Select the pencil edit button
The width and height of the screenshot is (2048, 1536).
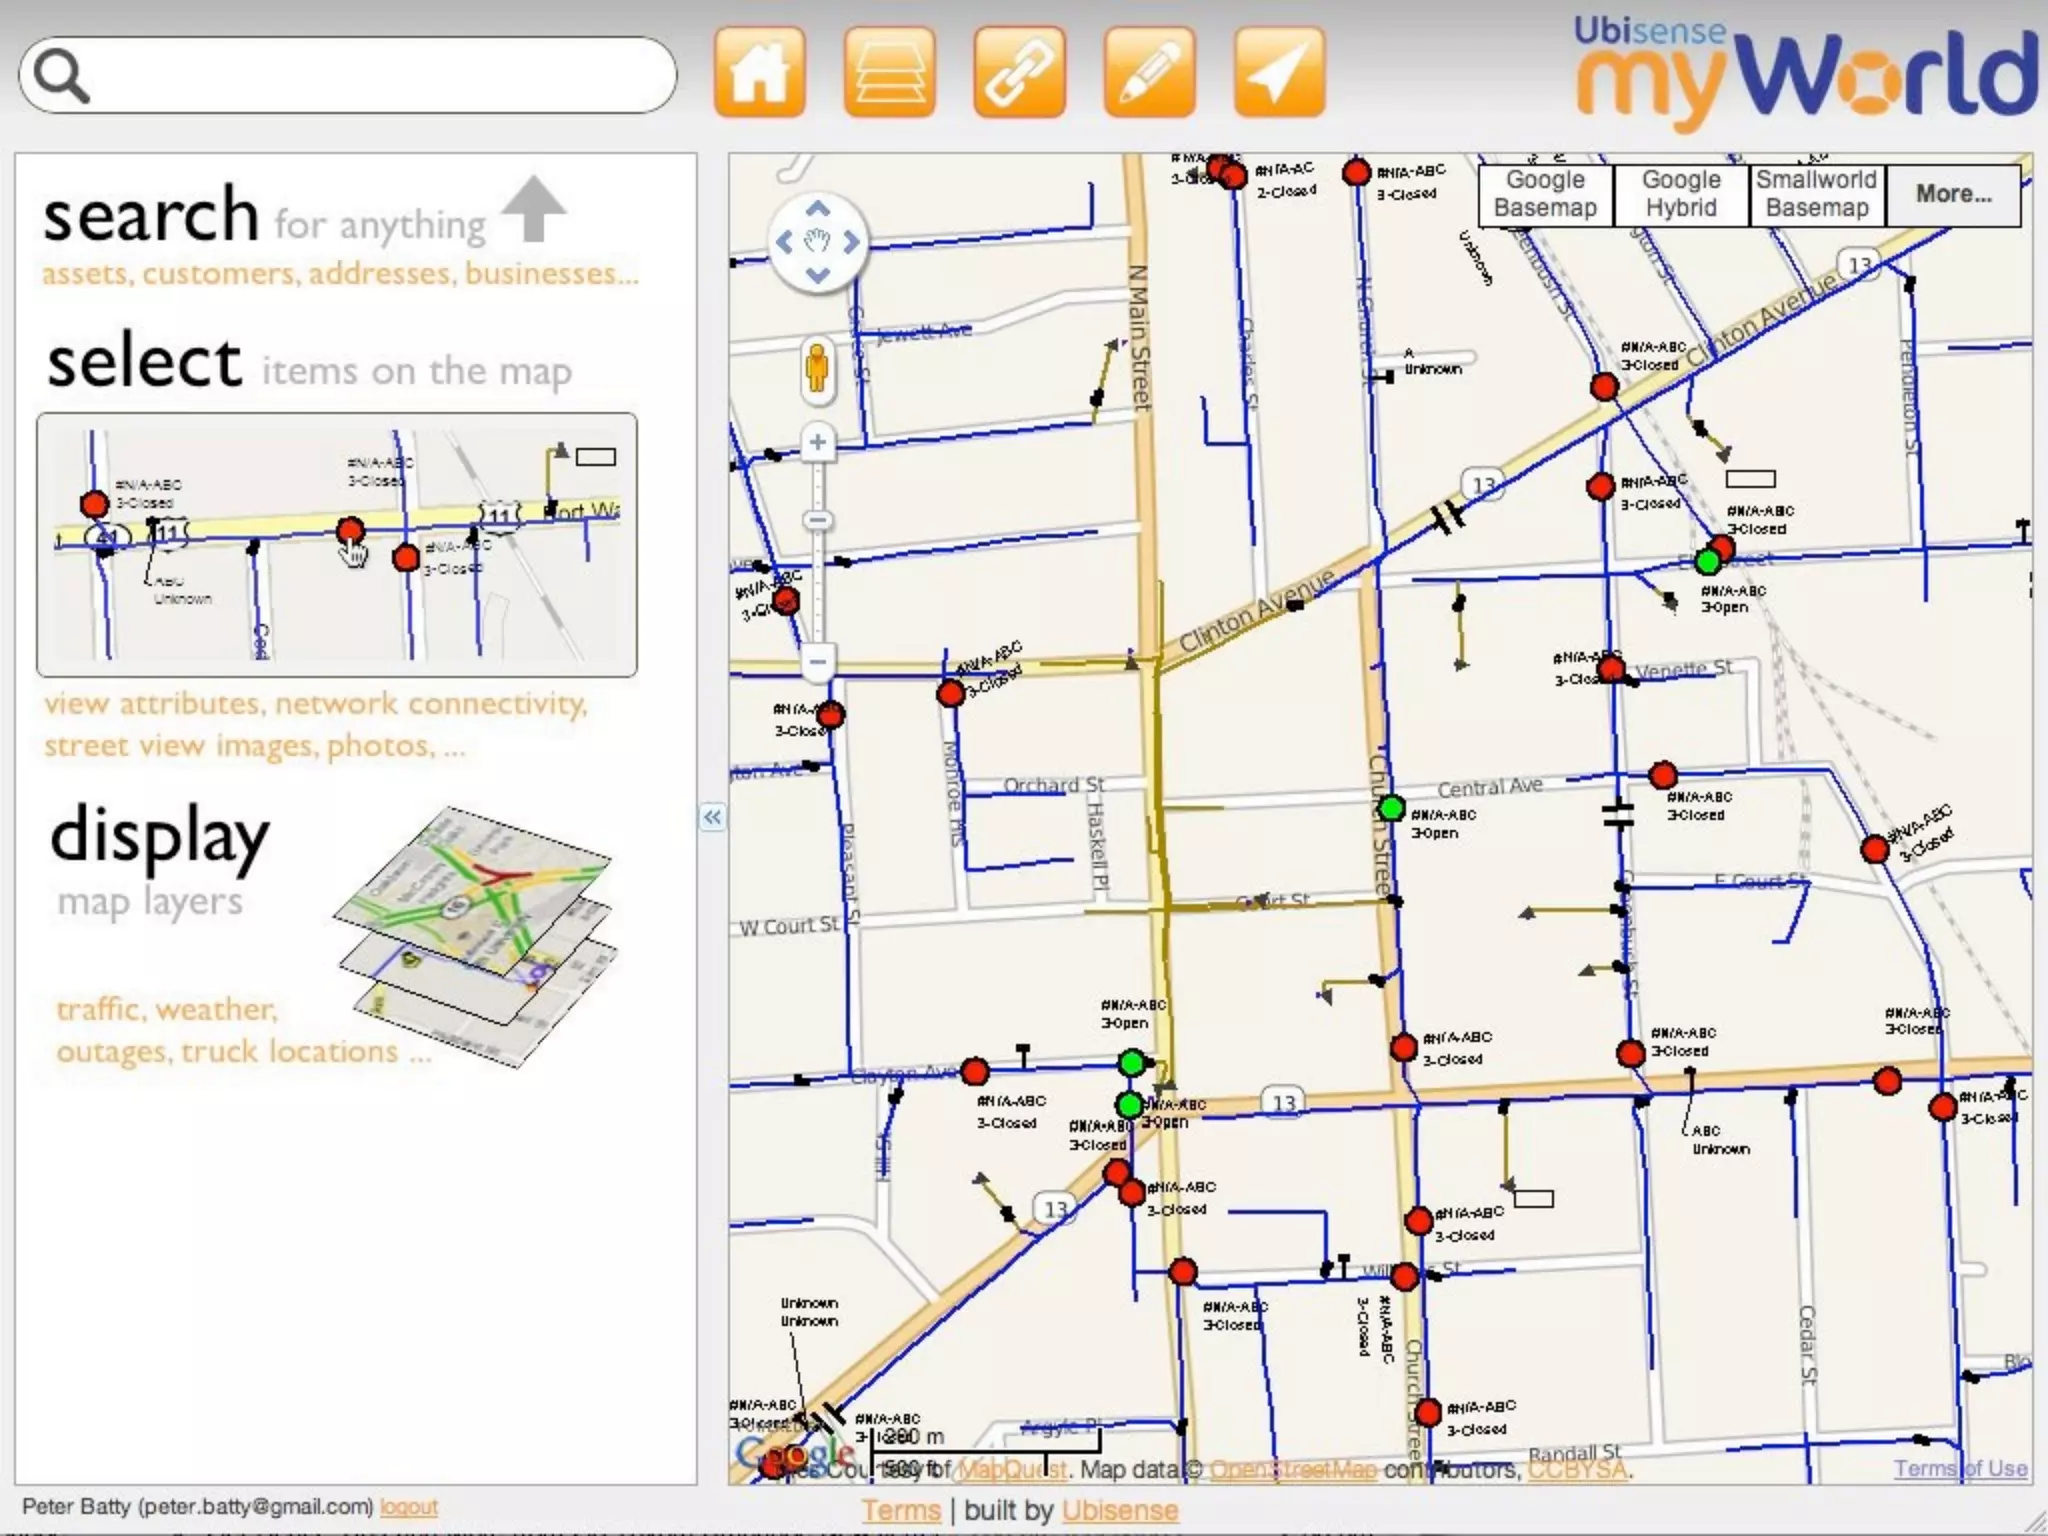pos(1149,73)
